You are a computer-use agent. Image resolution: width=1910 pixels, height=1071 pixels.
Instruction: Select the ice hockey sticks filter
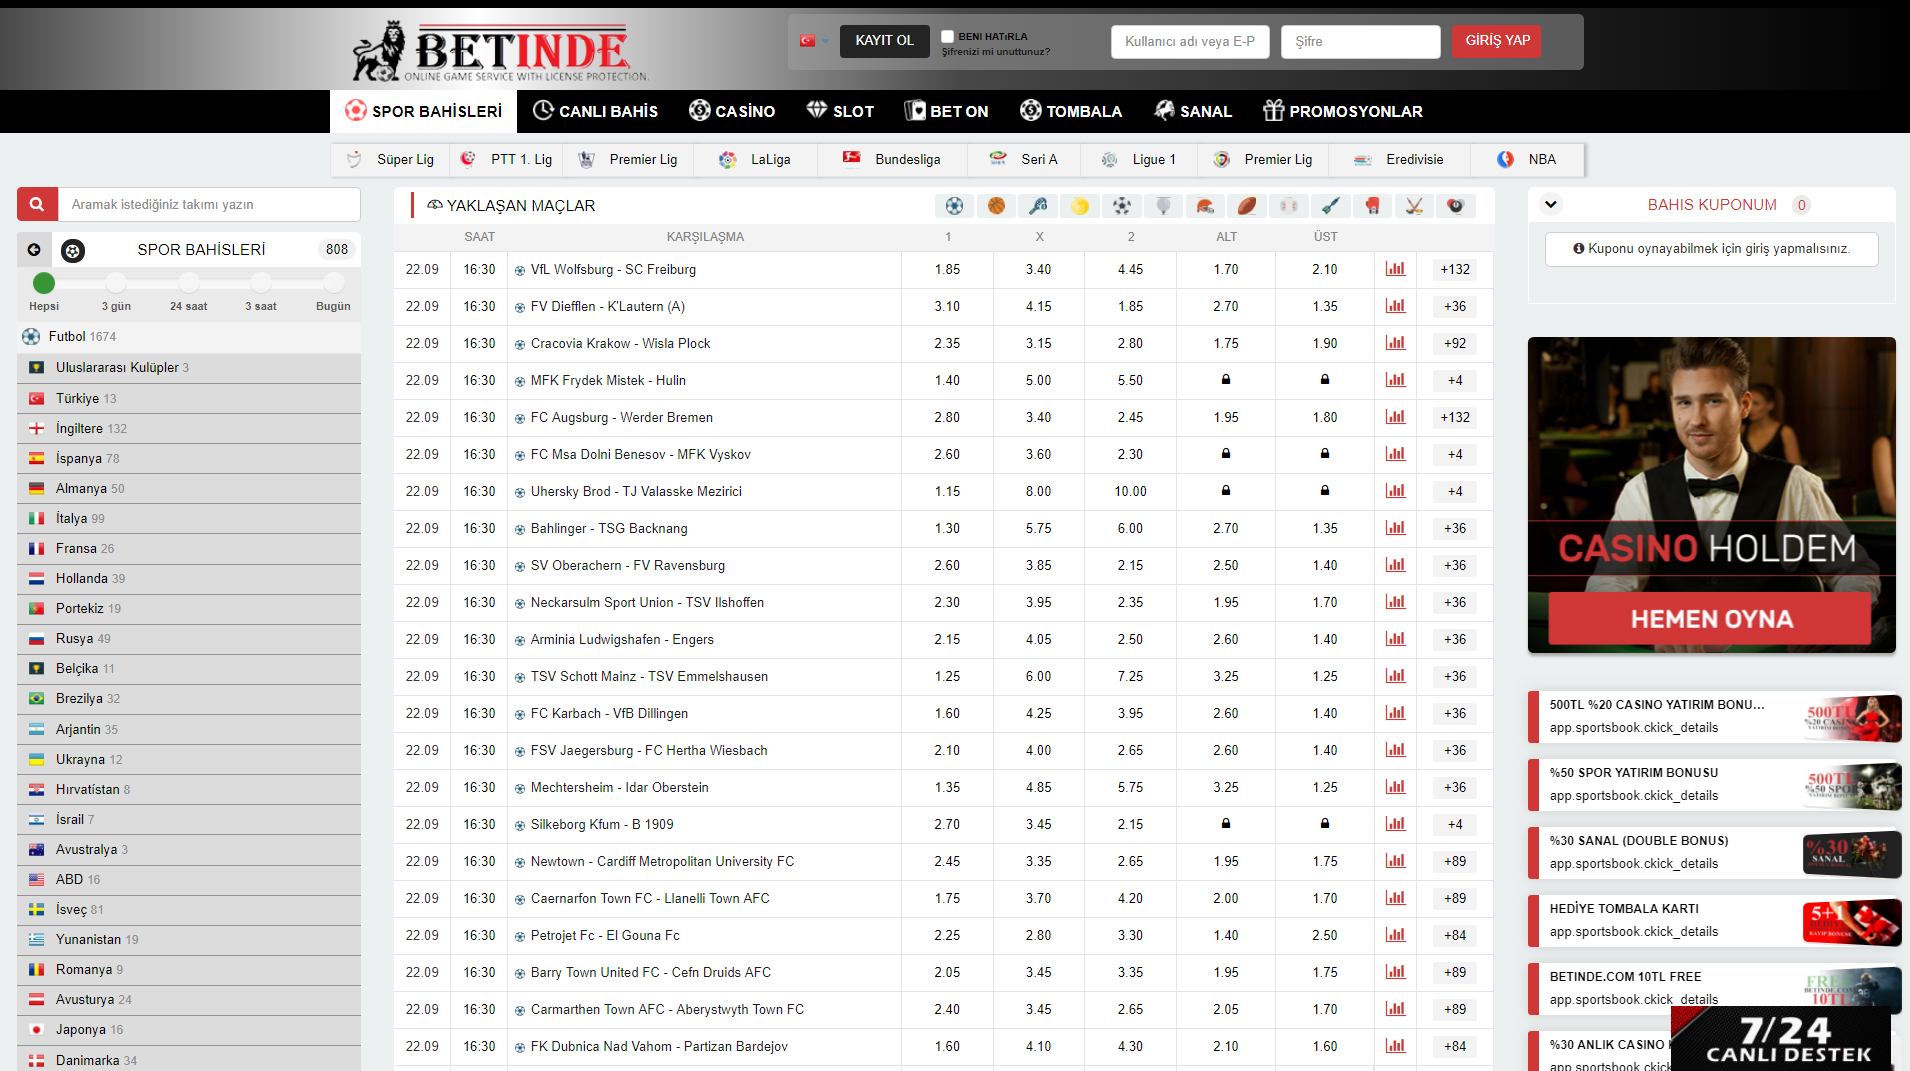click(1413, 206)
